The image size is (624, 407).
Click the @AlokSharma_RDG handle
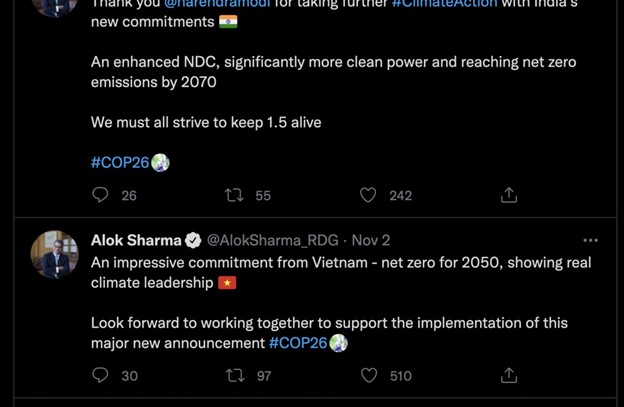(x=273, y=240)
